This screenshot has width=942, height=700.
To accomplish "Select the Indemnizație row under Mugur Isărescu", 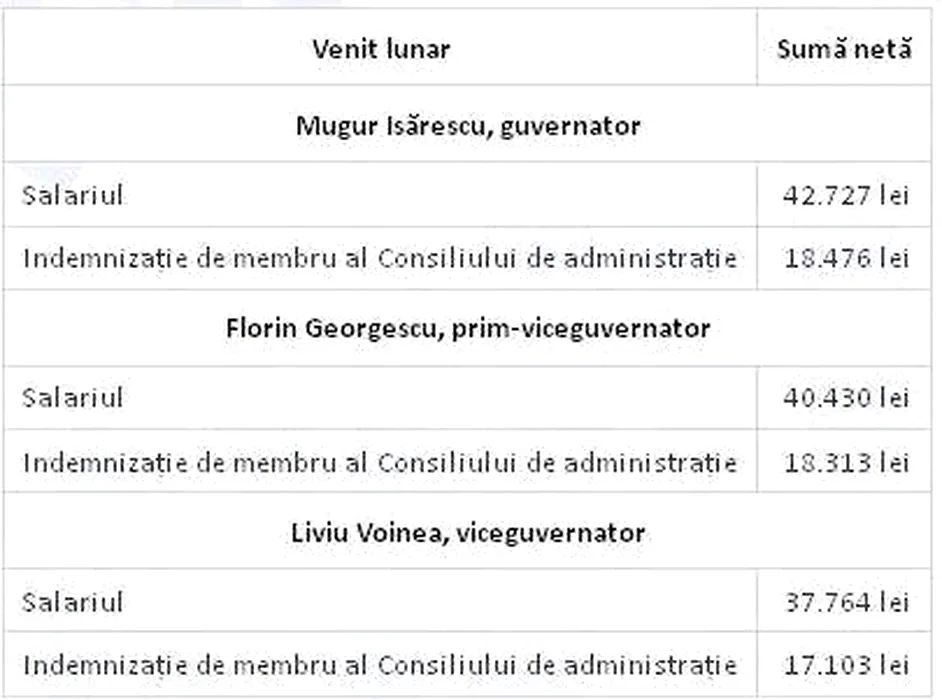I will (380, 258).
